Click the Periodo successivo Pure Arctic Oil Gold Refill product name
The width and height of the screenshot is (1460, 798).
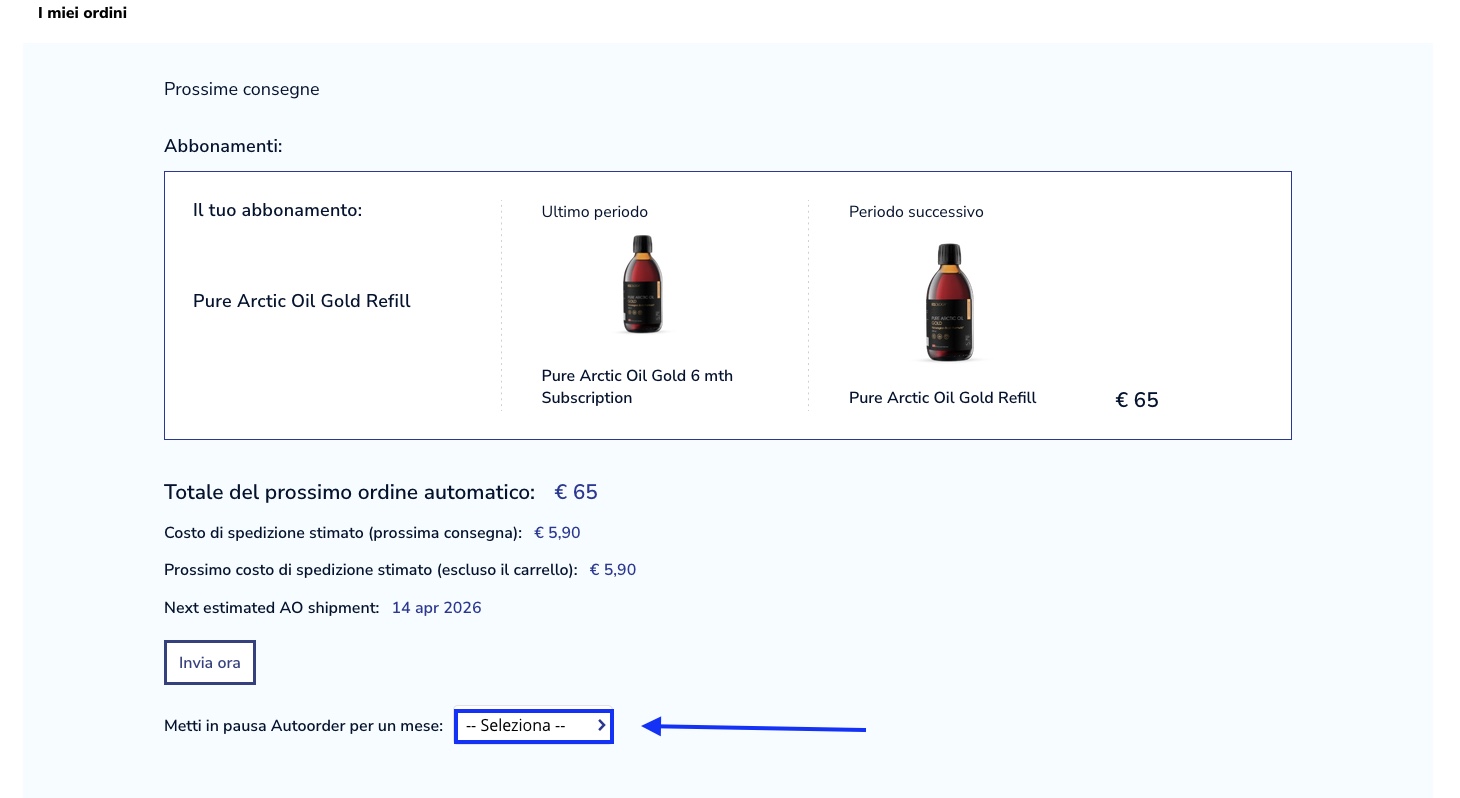(x=943, y=398)
